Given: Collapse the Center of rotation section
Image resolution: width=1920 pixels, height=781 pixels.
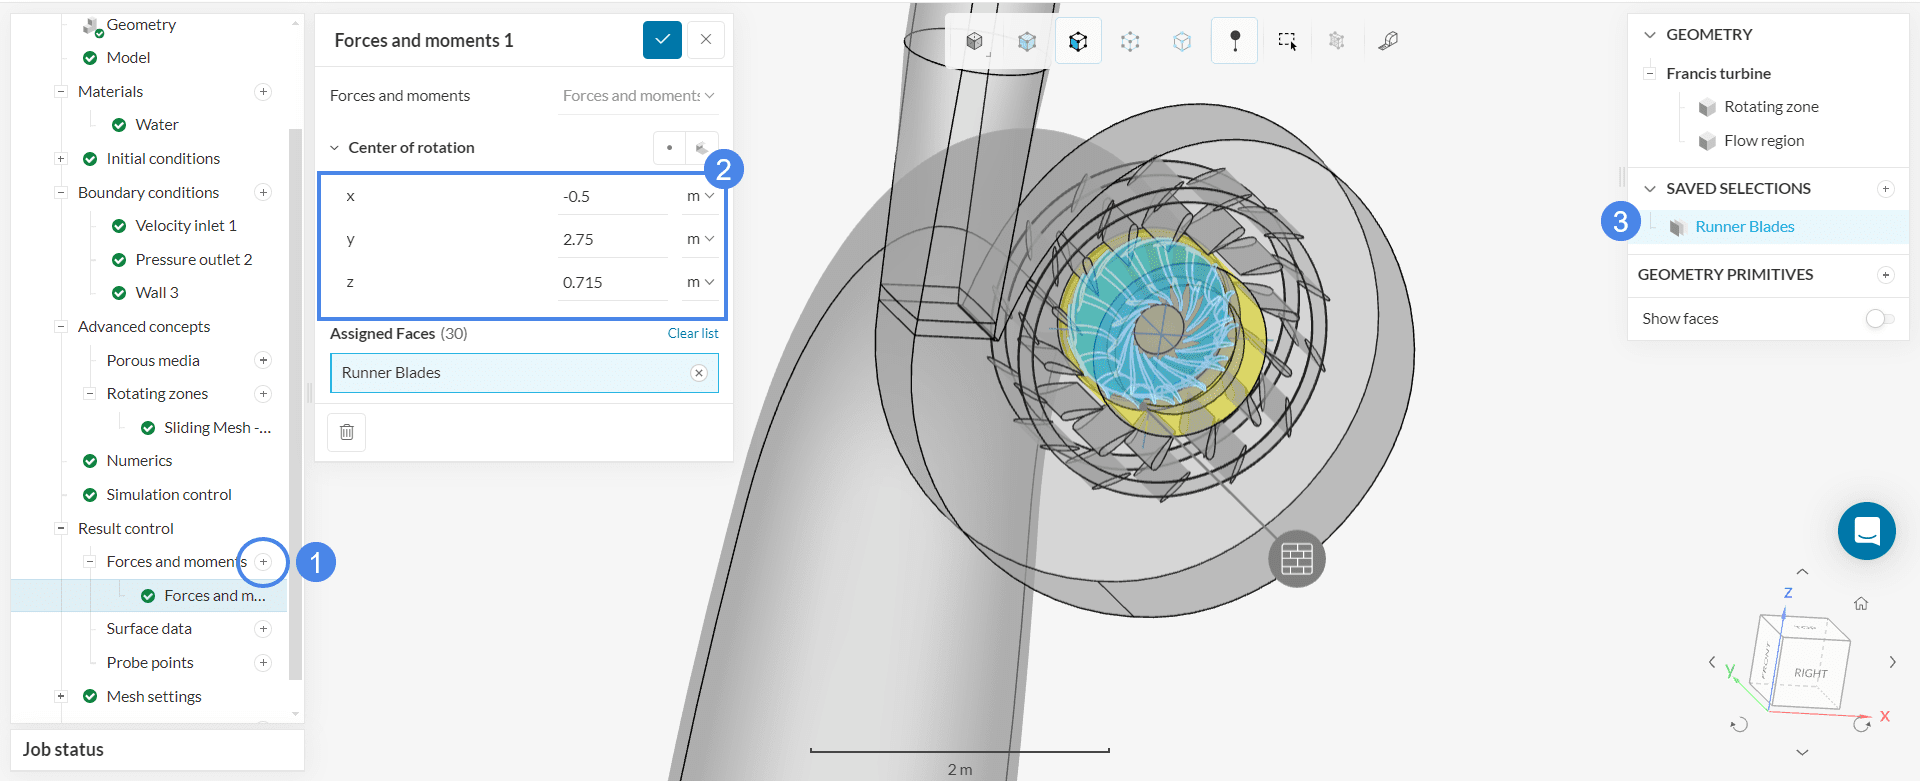Looking at the screenshot, I should (x=335, y=148).
